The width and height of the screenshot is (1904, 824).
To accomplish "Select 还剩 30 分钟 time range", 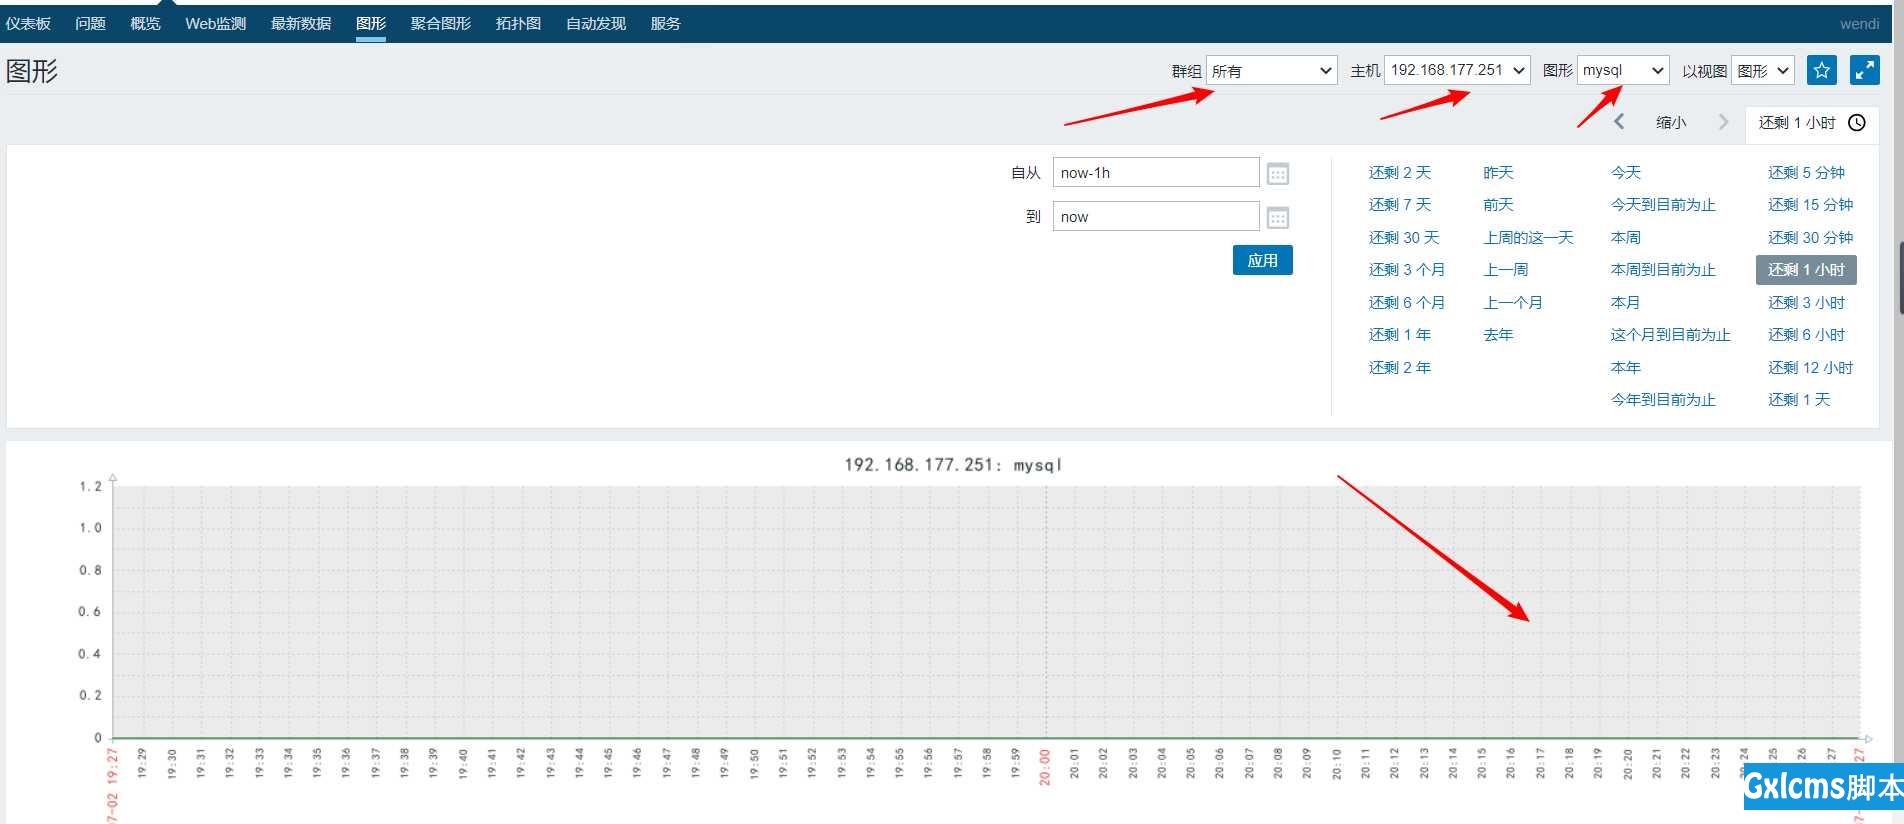I will (x=1810, y=237).
